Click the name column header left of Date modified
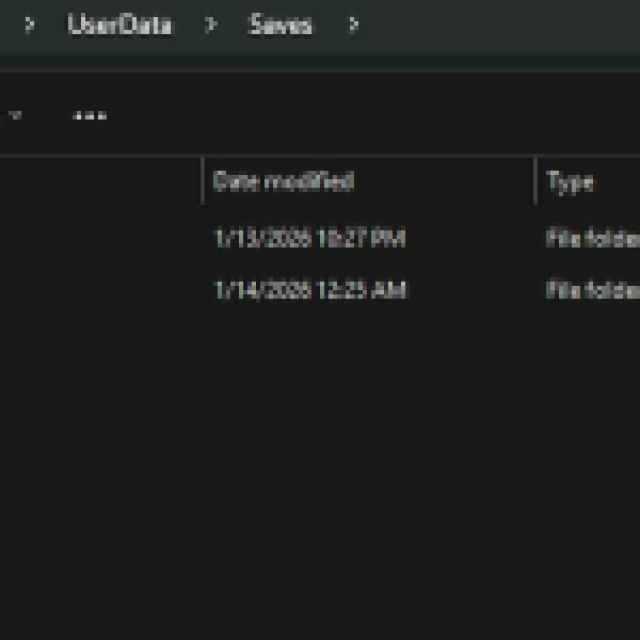This screenshot has height=640, width=640. coord(100,182)
